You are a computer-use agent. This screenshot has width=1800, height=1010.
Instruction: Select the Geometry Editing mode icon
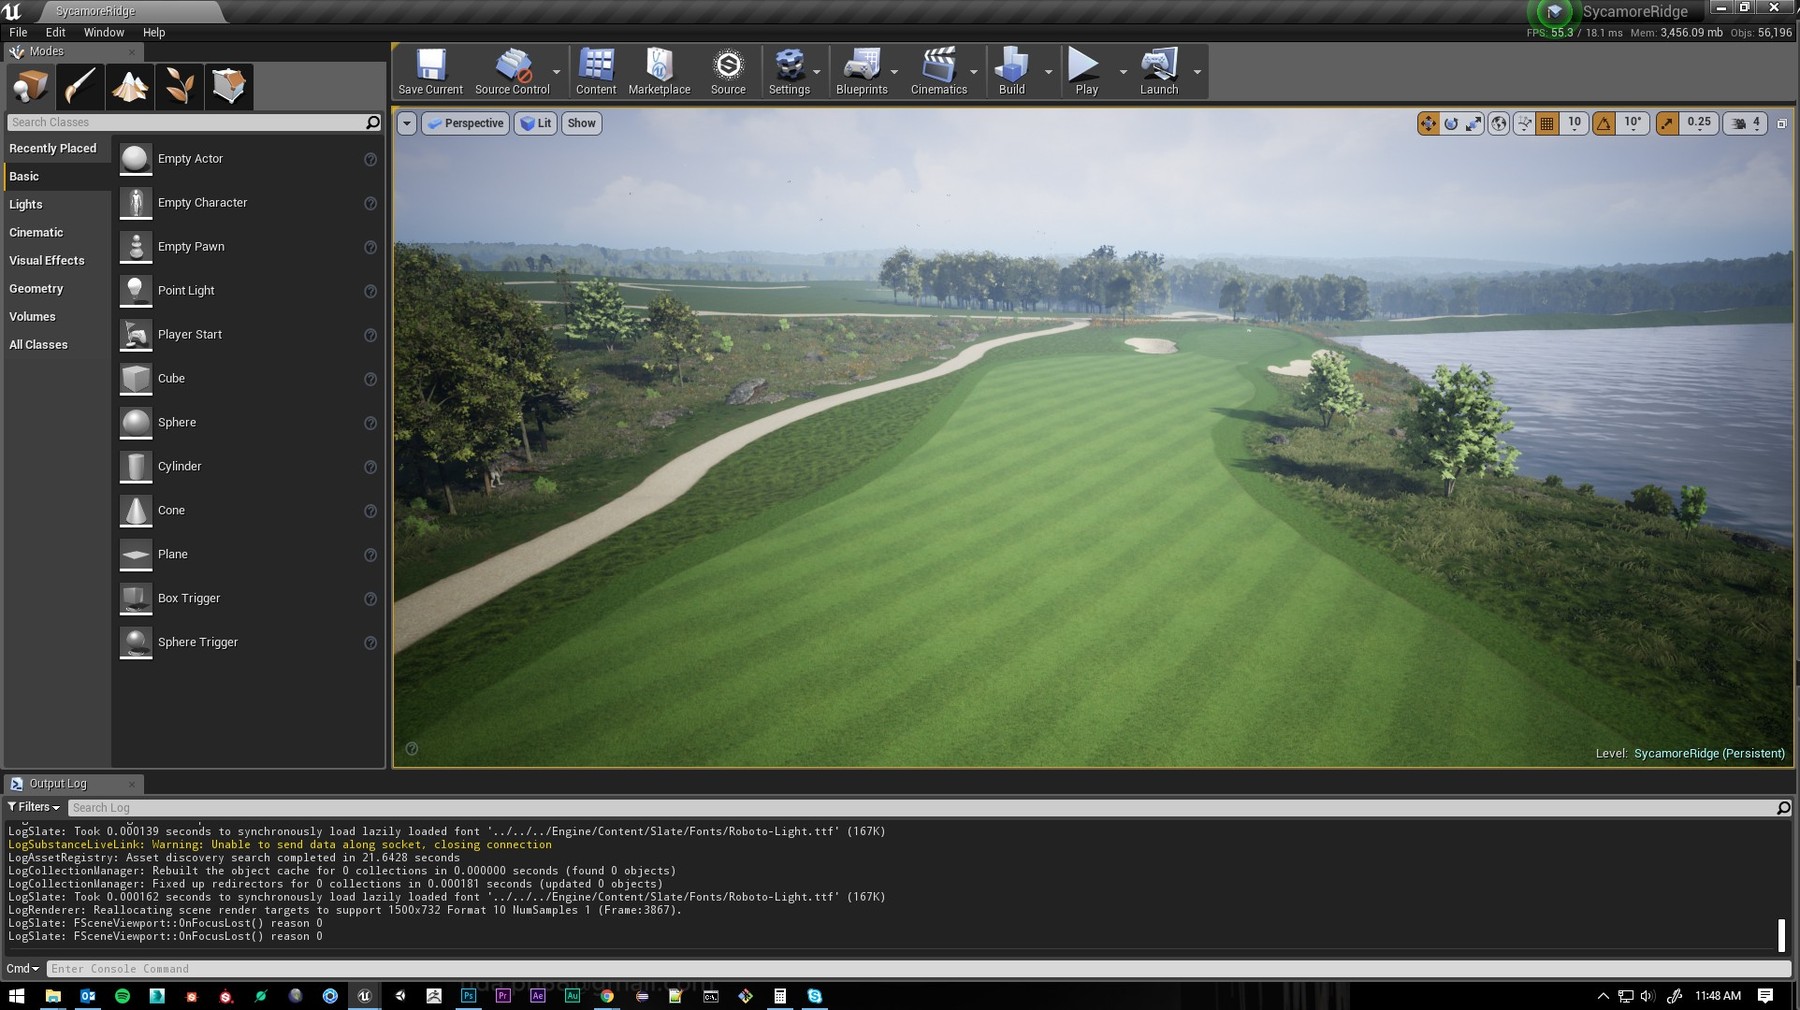tap(229, 86)
